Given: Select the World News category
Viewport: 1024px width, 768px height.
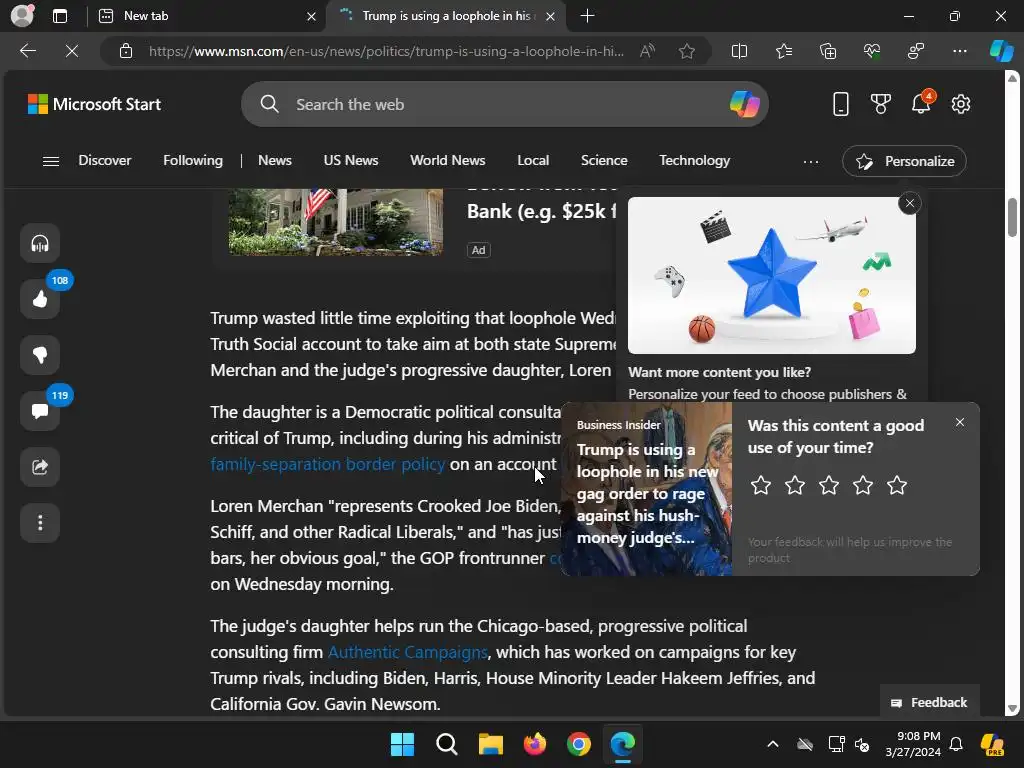Looking at the screenshot, I should (447, 161).
